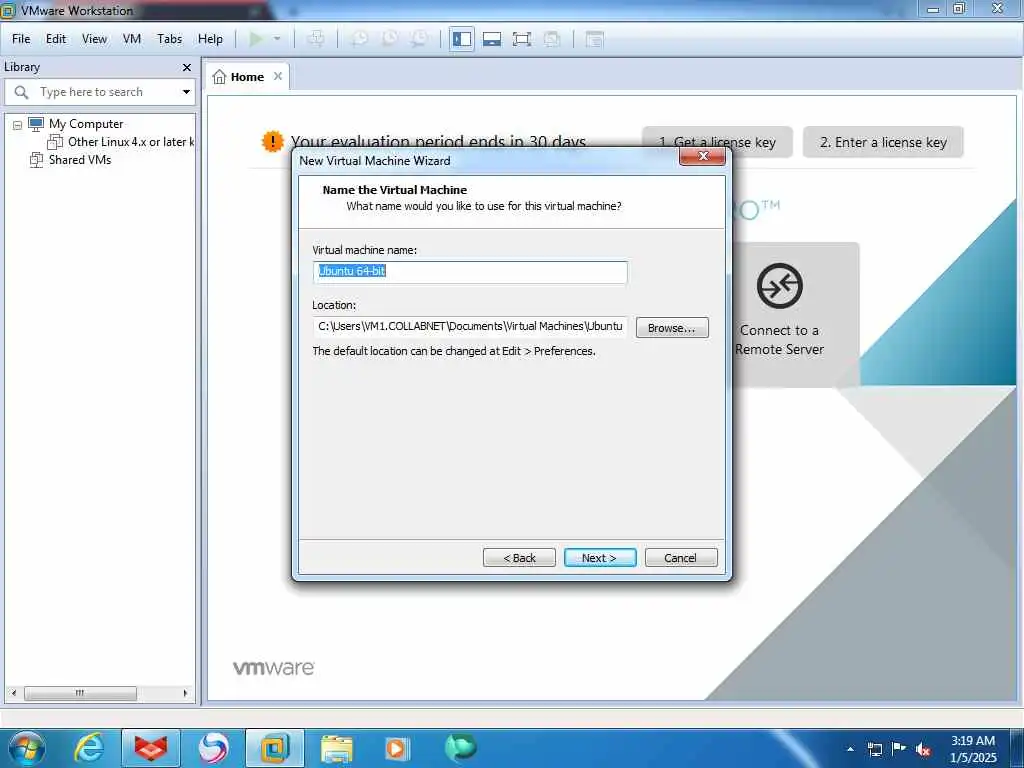Click the green Power On play icon

click(x=256, y=39)
